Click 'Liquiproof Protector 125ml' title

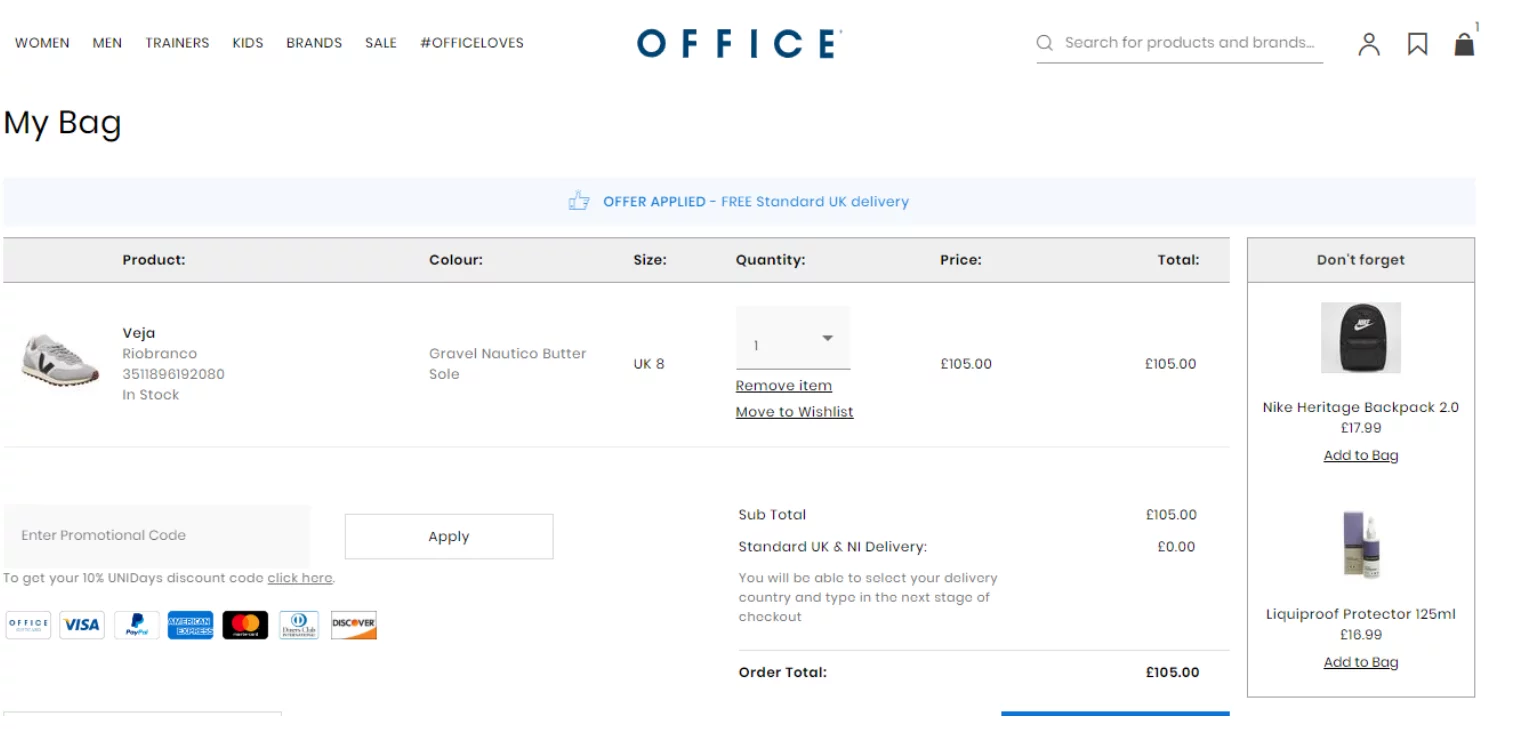1361,615
